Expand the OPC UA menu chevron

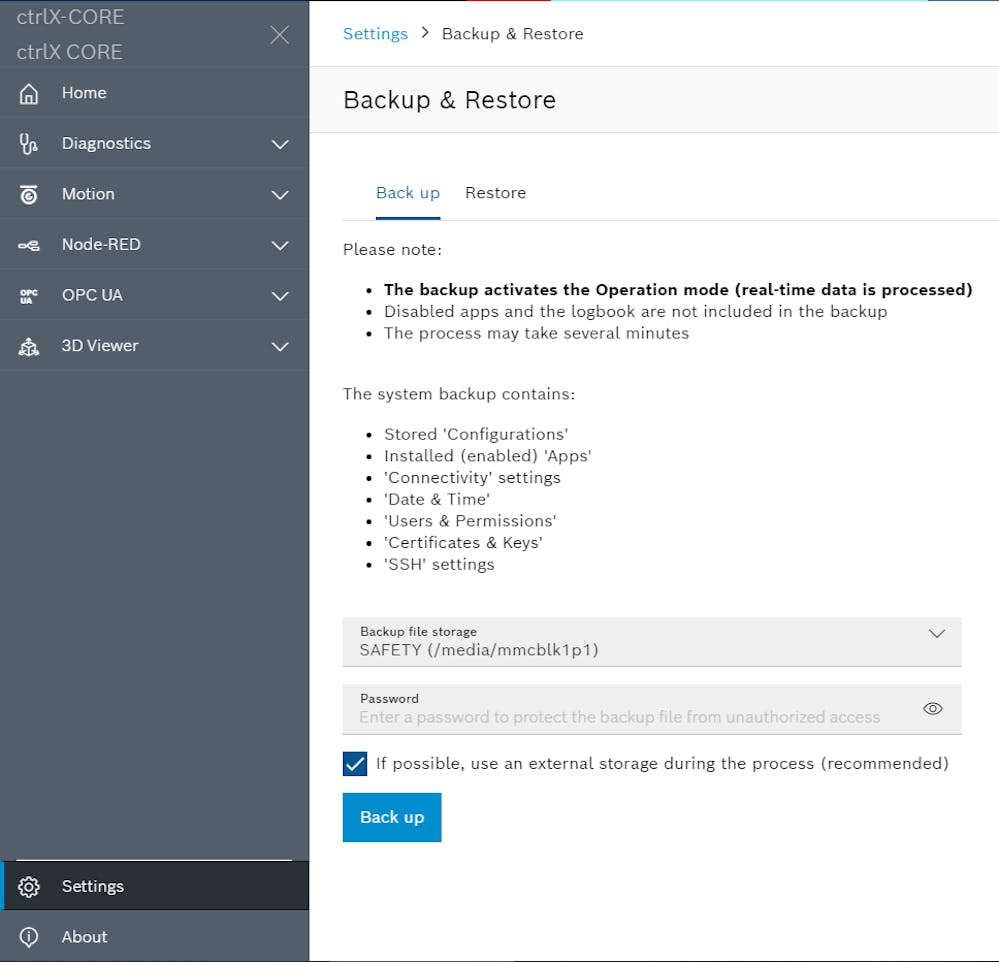point(280,296)
